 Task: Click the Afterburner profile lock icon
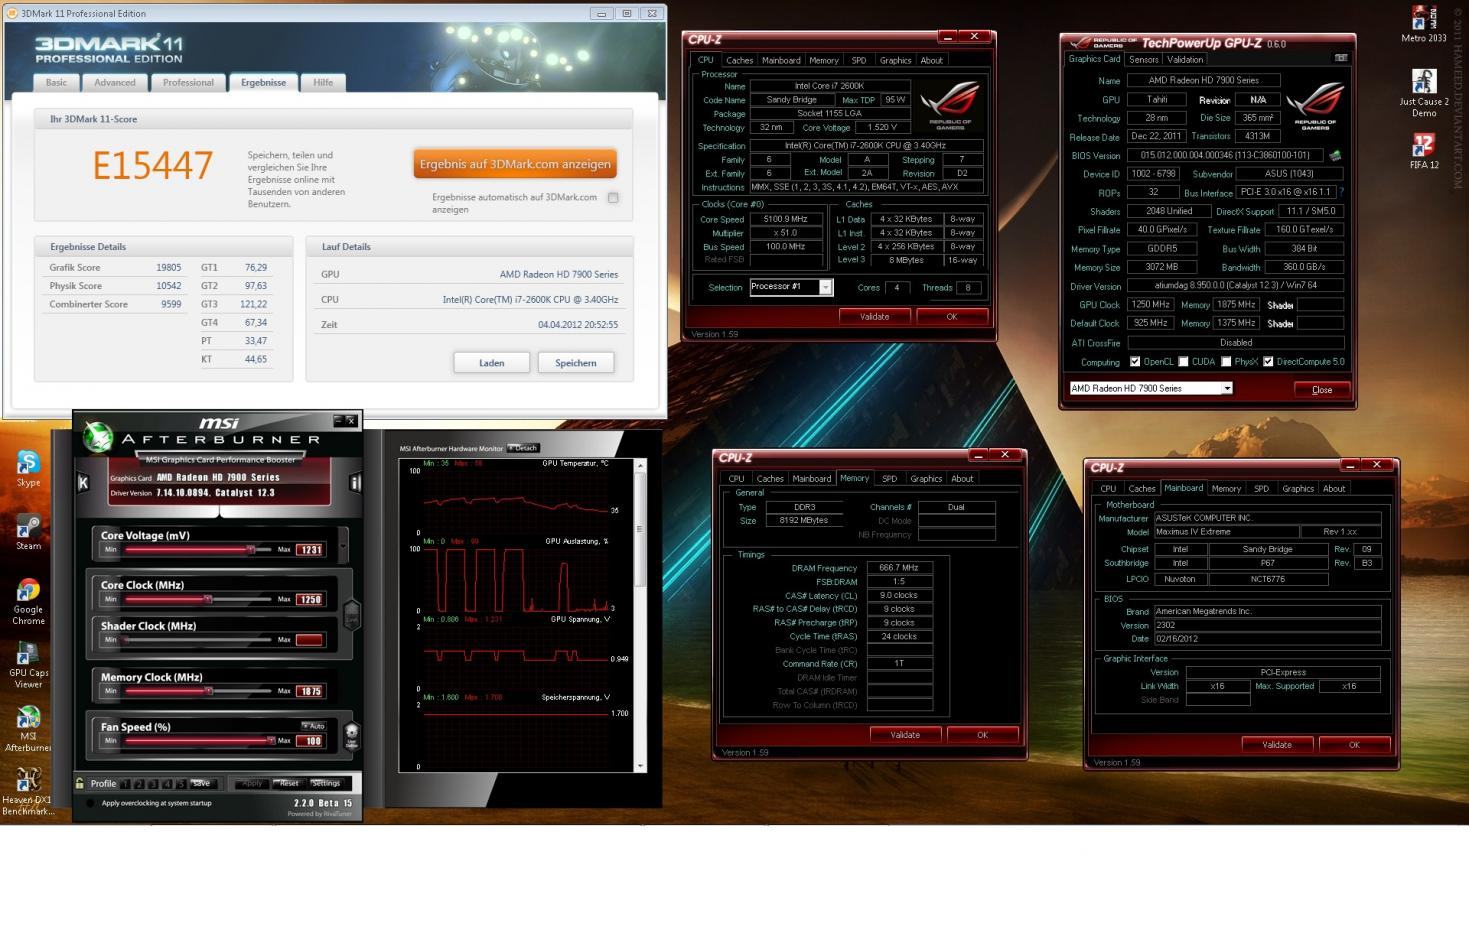click(x=79, y=783)
